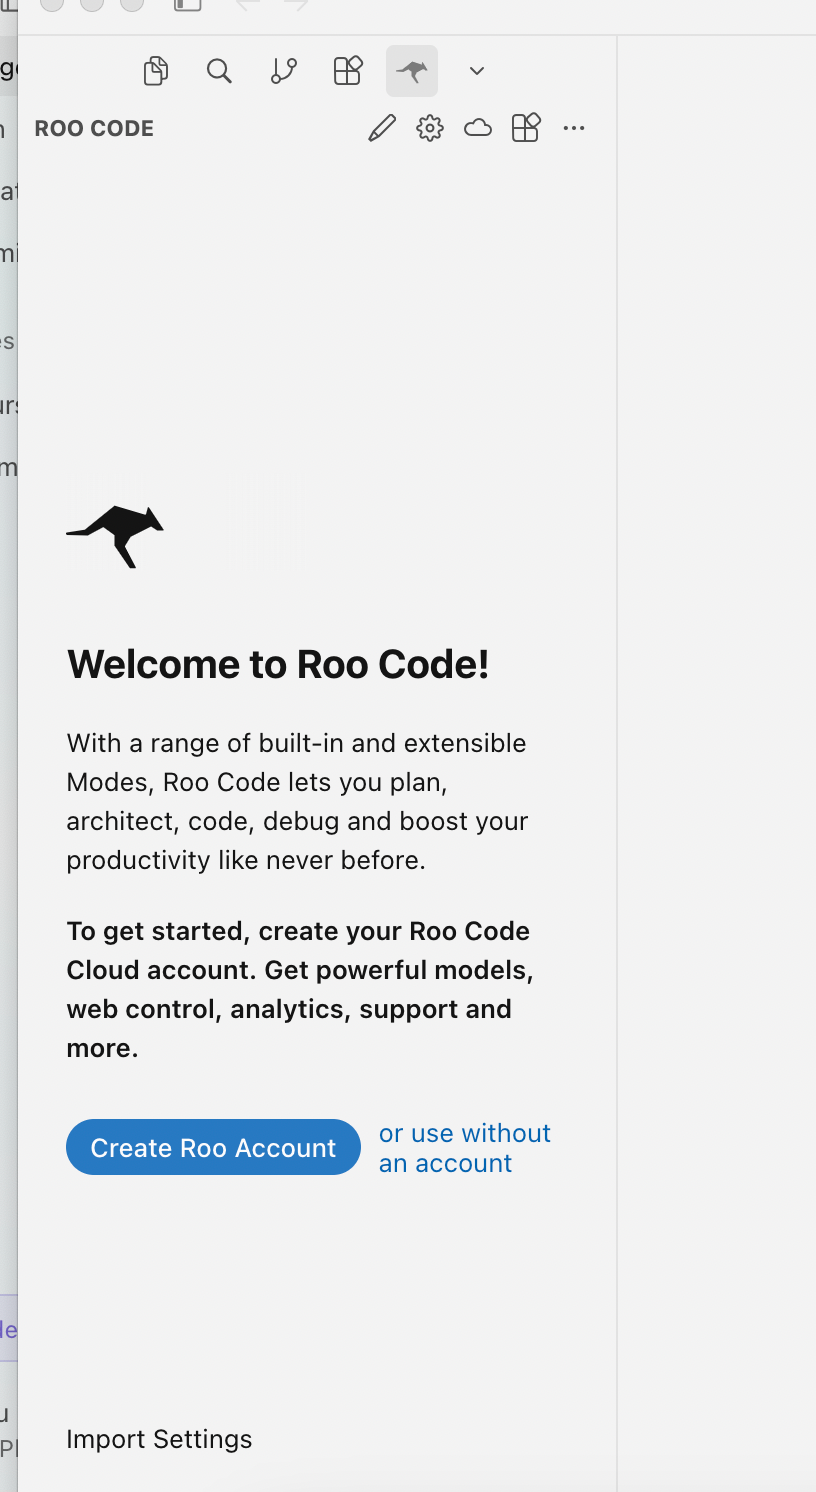
Task: Open the Source Control branch icon
Action: [284, 71]
